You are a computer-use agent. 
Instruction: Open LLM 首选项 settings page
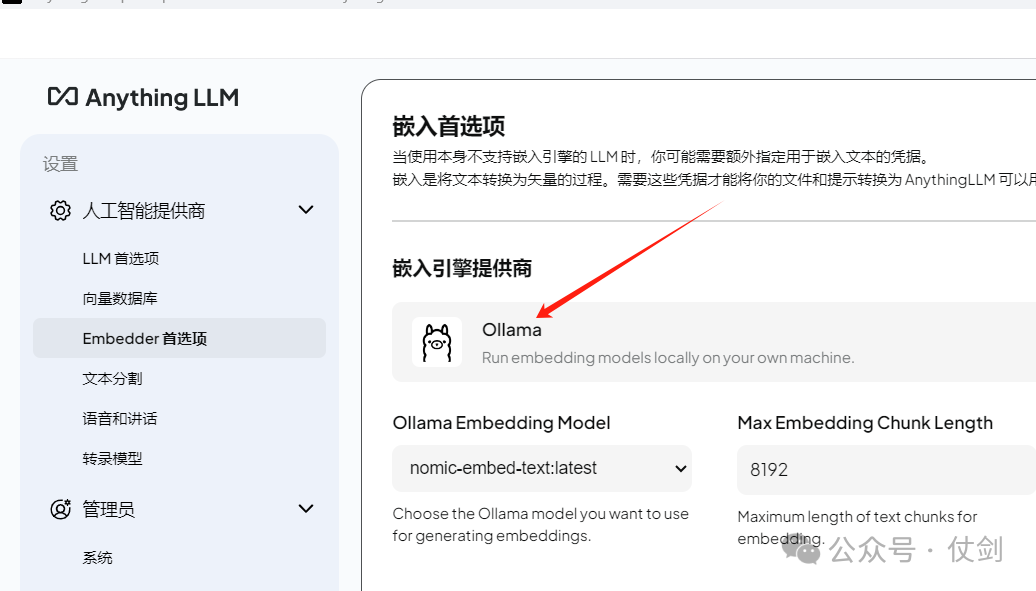(121, 258)
